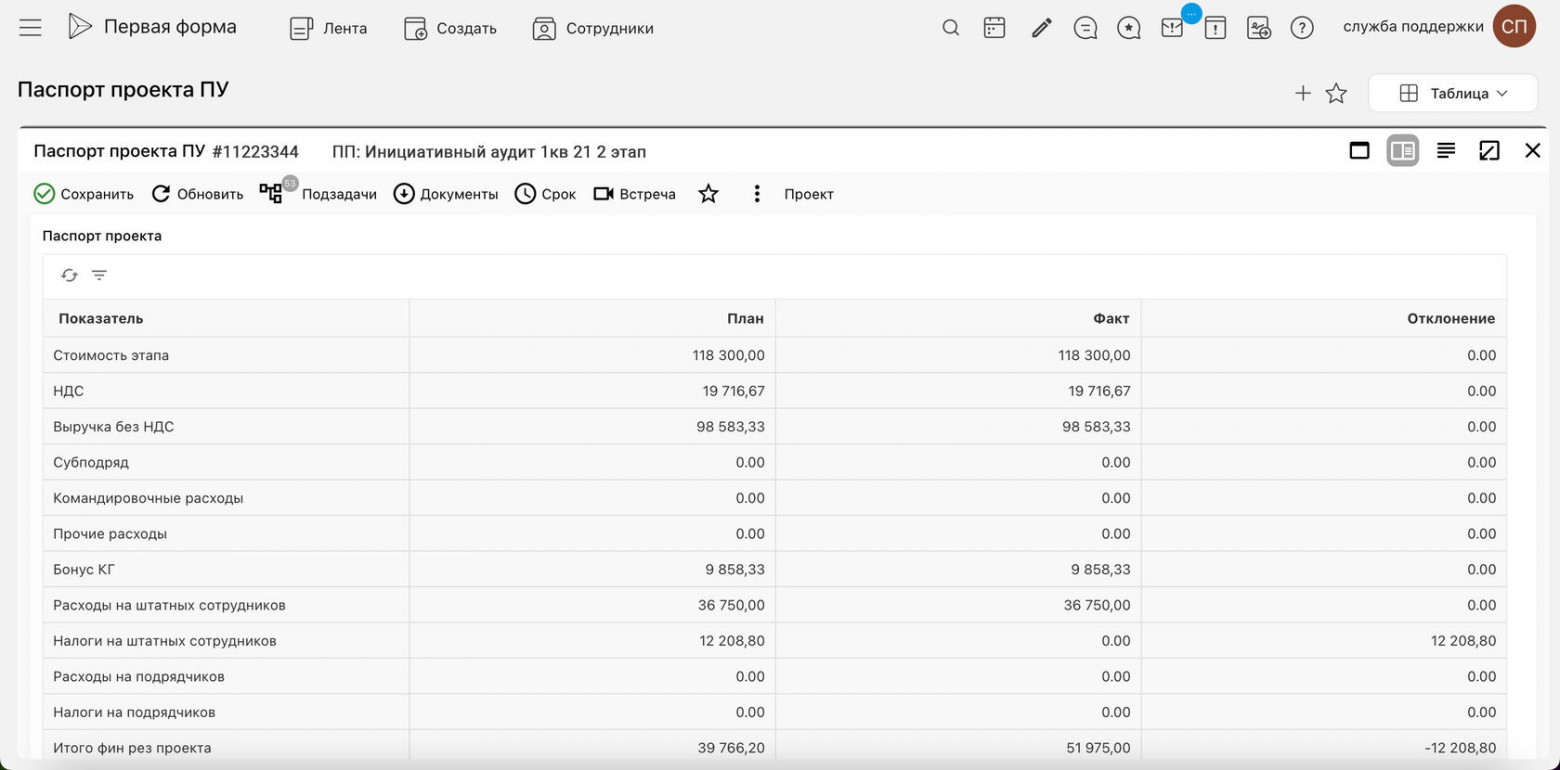
Task: Mark the view as favorite with the star beside plus
Action: pyautogui.click(x=1336, y=93)
